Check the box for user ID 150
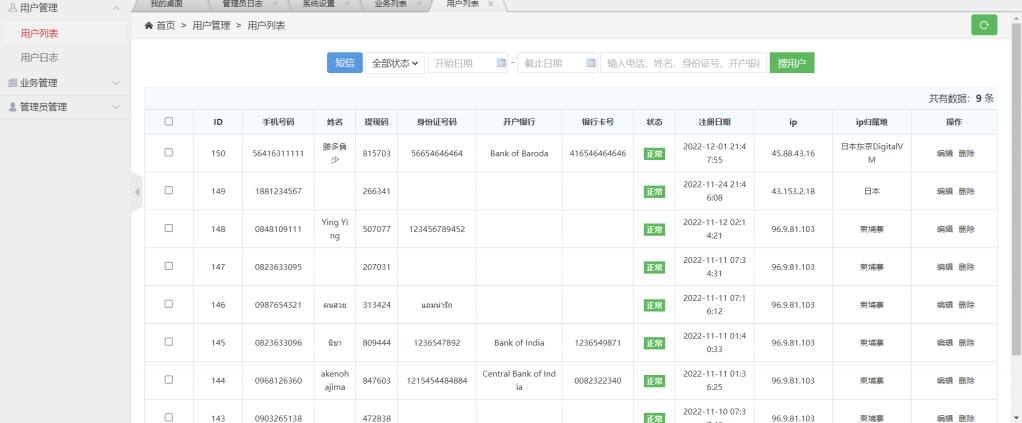The width and height of the screenshot is (1022, 423). (169, 152)
